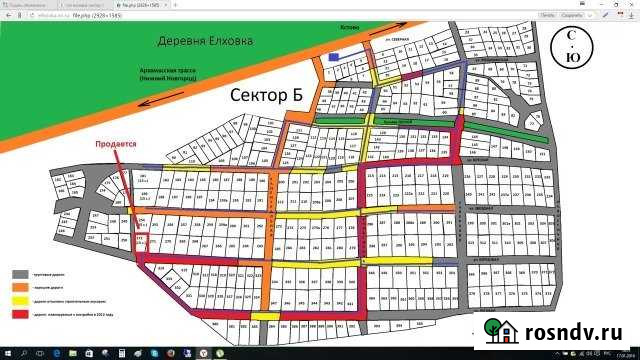The image size is (640, 360).
Task: Open Microsoft Store from the taskbar
Action: (x=89, y=353)
